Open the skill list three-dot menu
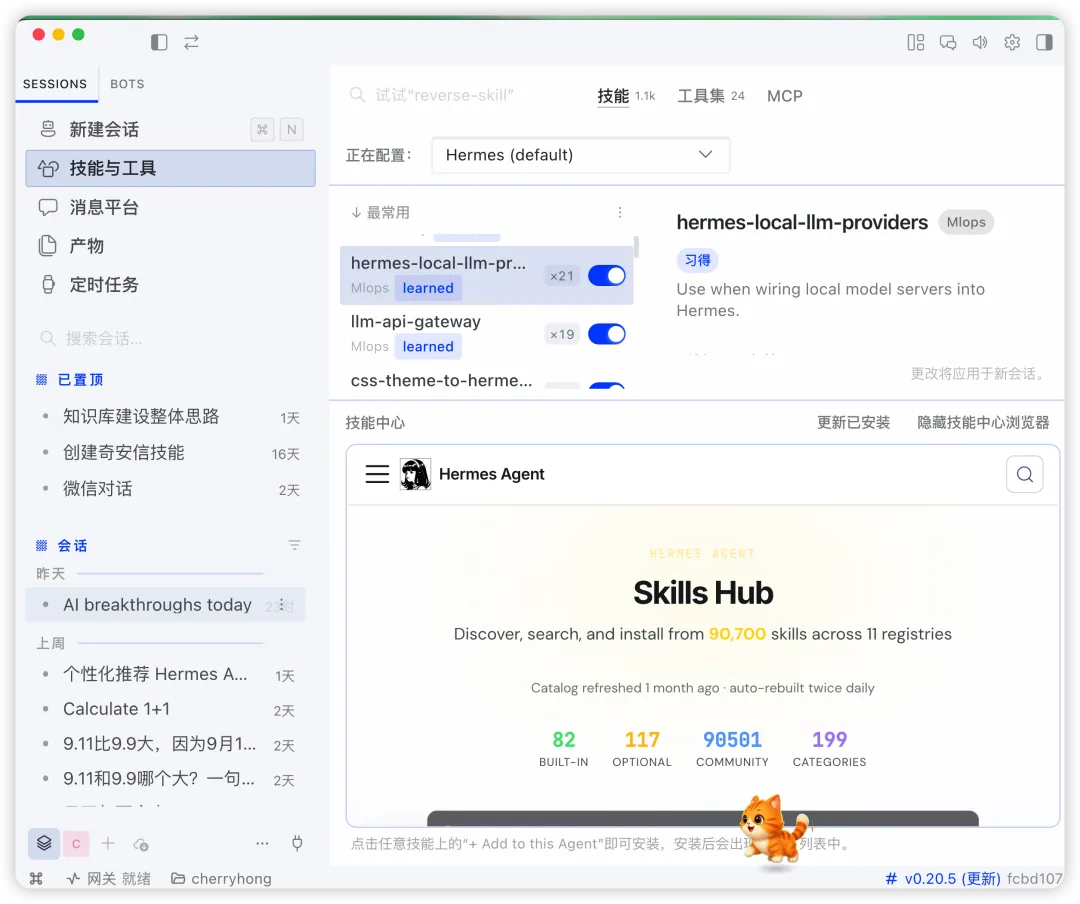 click(620, 212)
